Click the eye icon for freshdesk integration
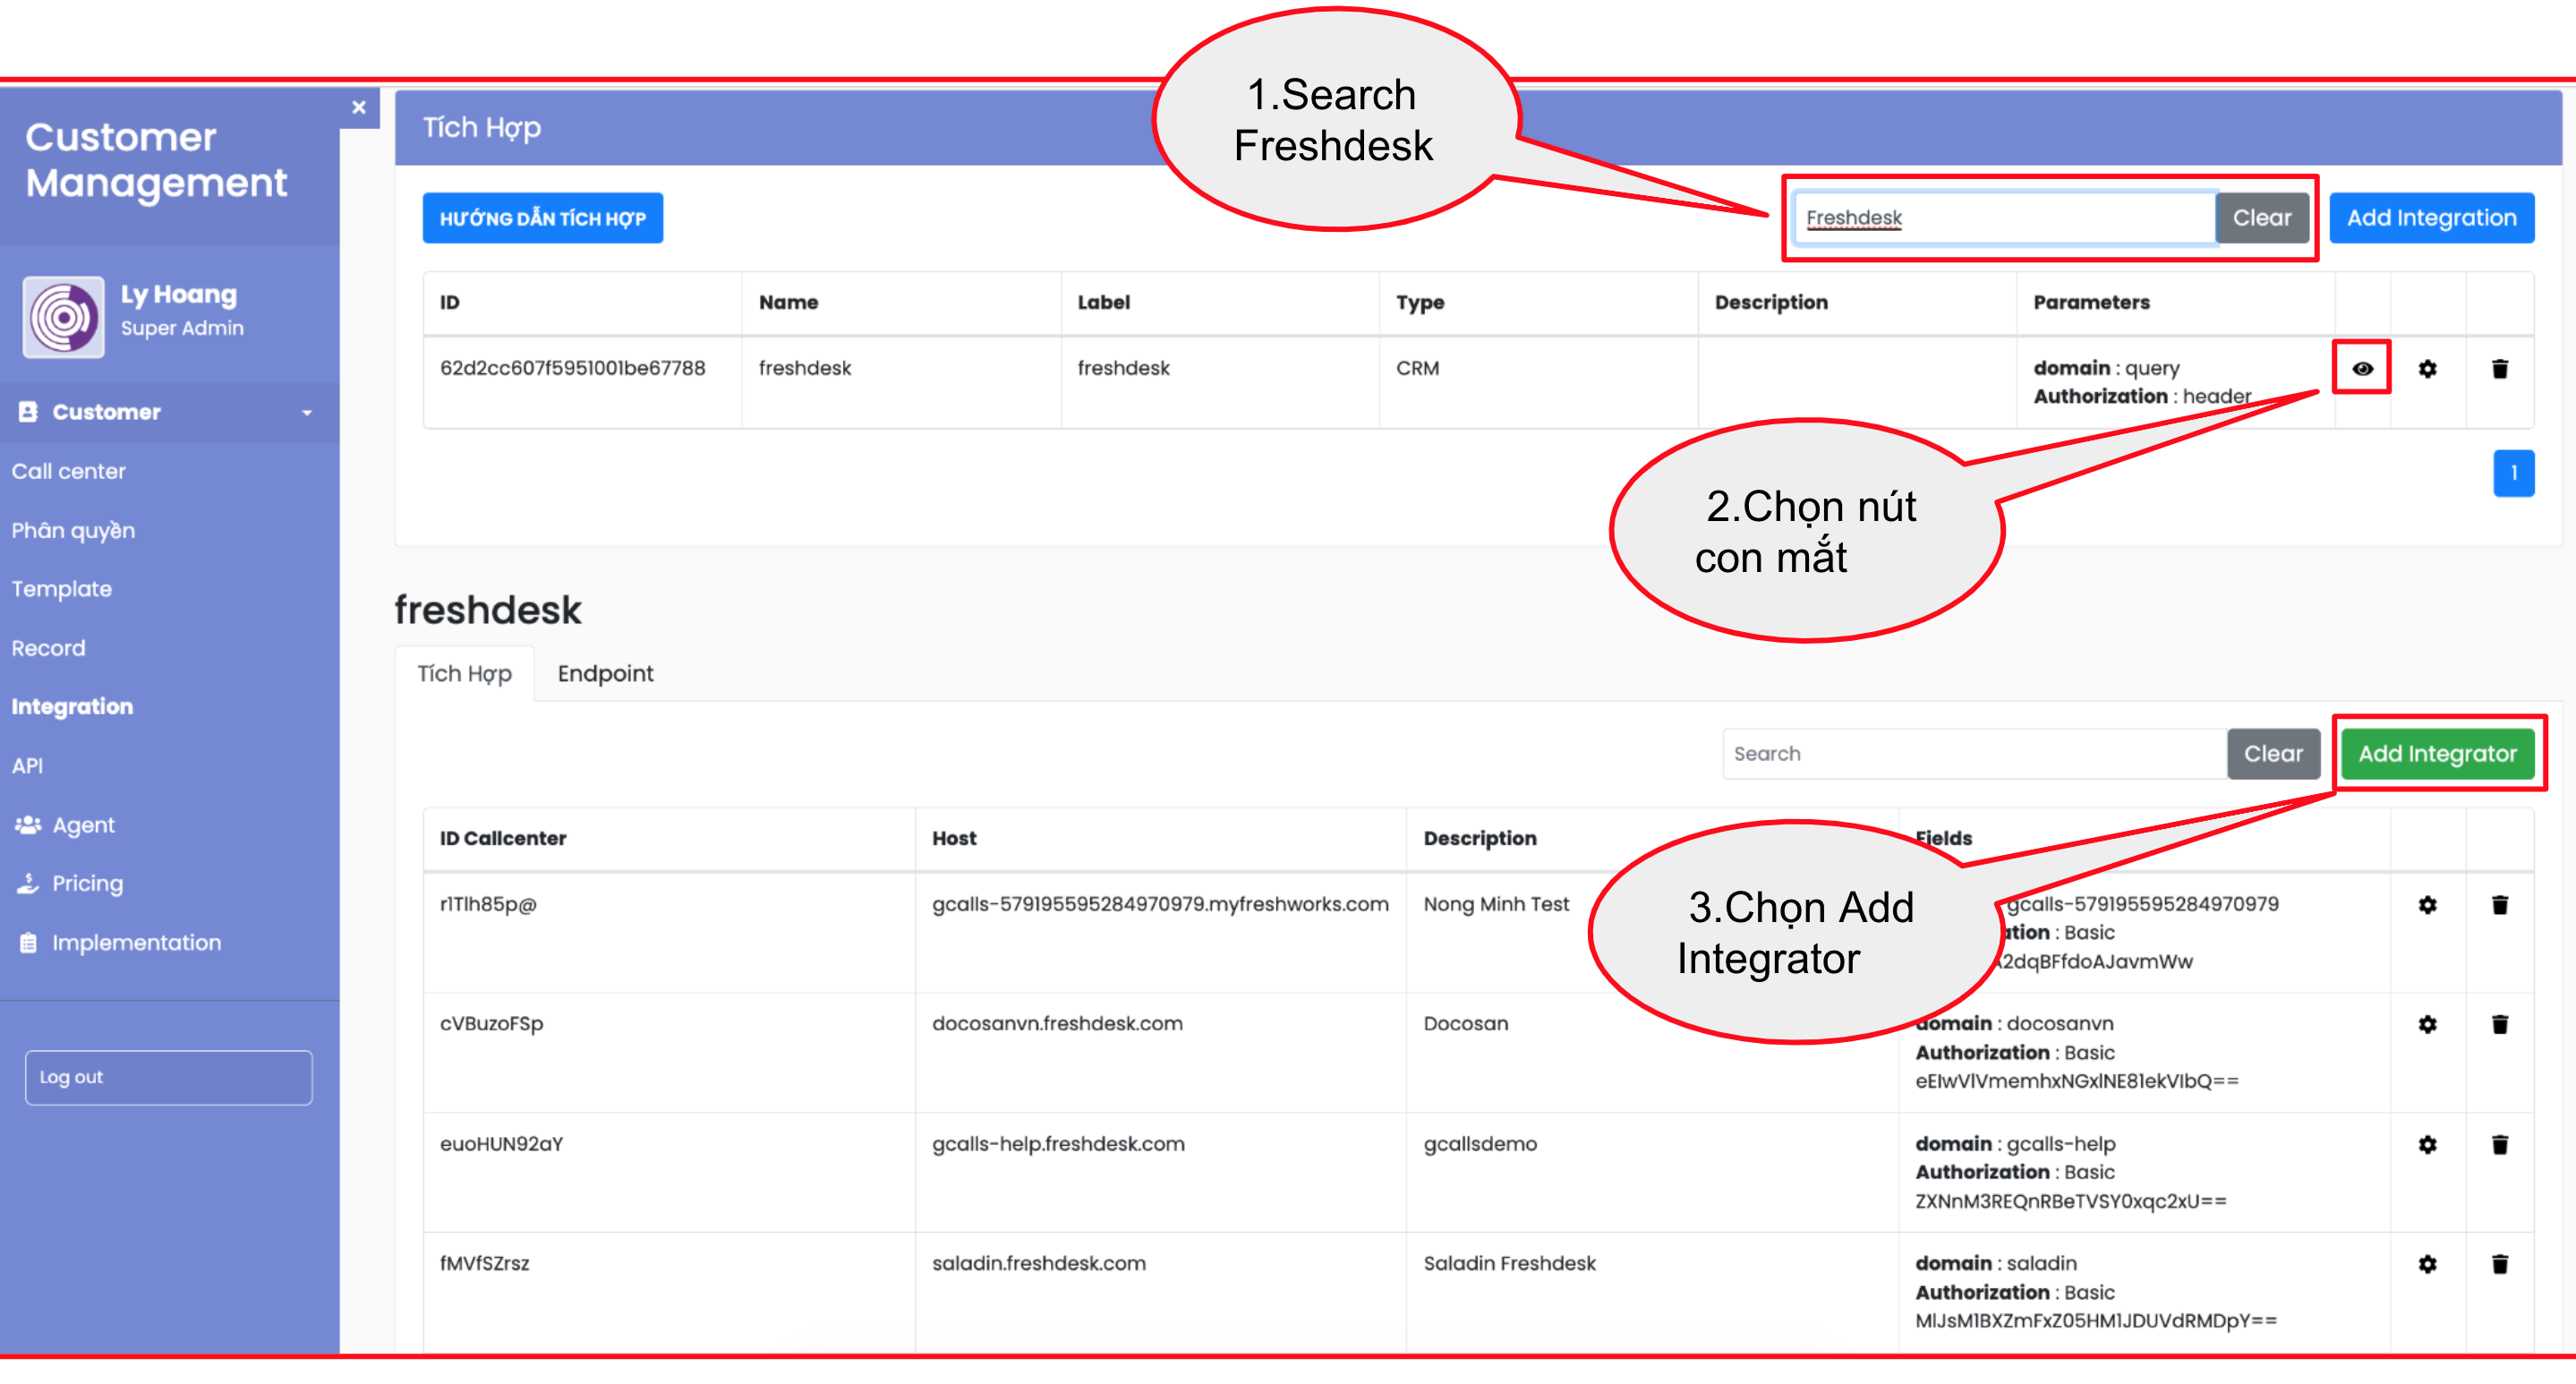The height and width of the screenshot is (1384, 2576). tap(2362, 368)
